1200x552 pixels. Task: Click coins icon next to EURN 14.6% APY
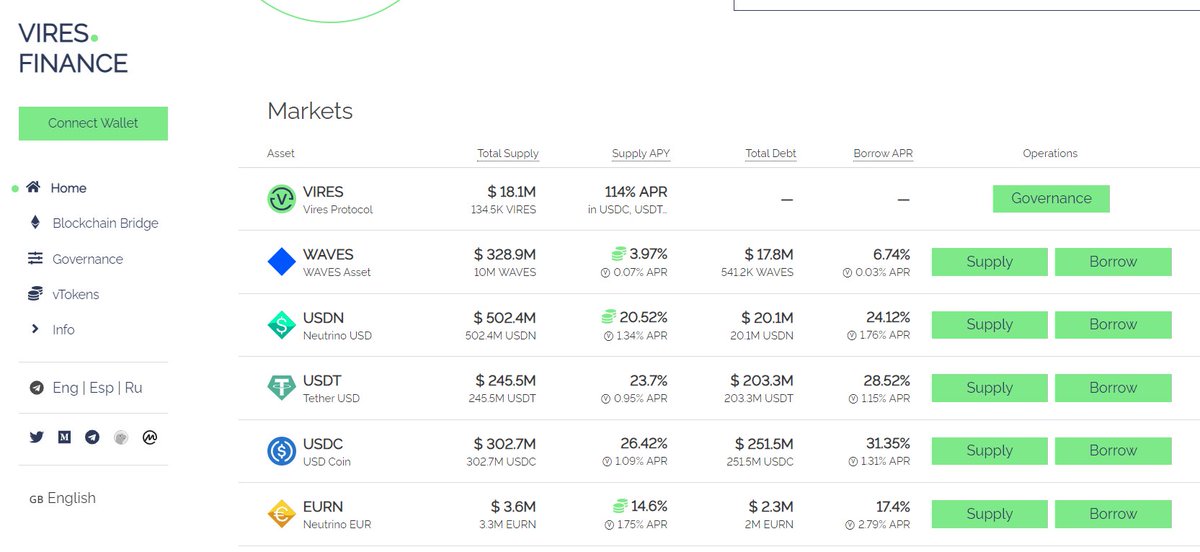[620, 506]
